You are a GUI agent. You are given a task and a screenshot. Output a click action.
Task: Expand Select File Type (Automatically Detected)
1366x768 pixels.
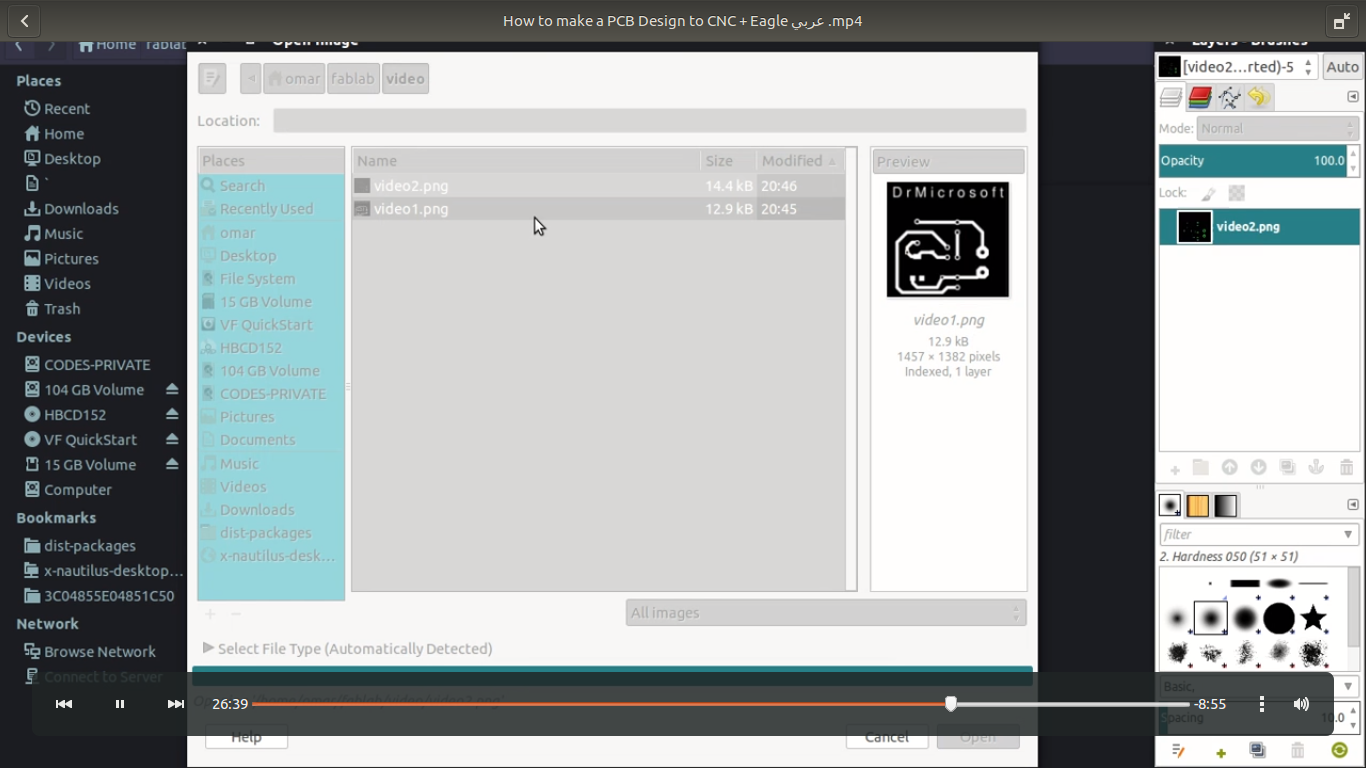tap(348, 648)
